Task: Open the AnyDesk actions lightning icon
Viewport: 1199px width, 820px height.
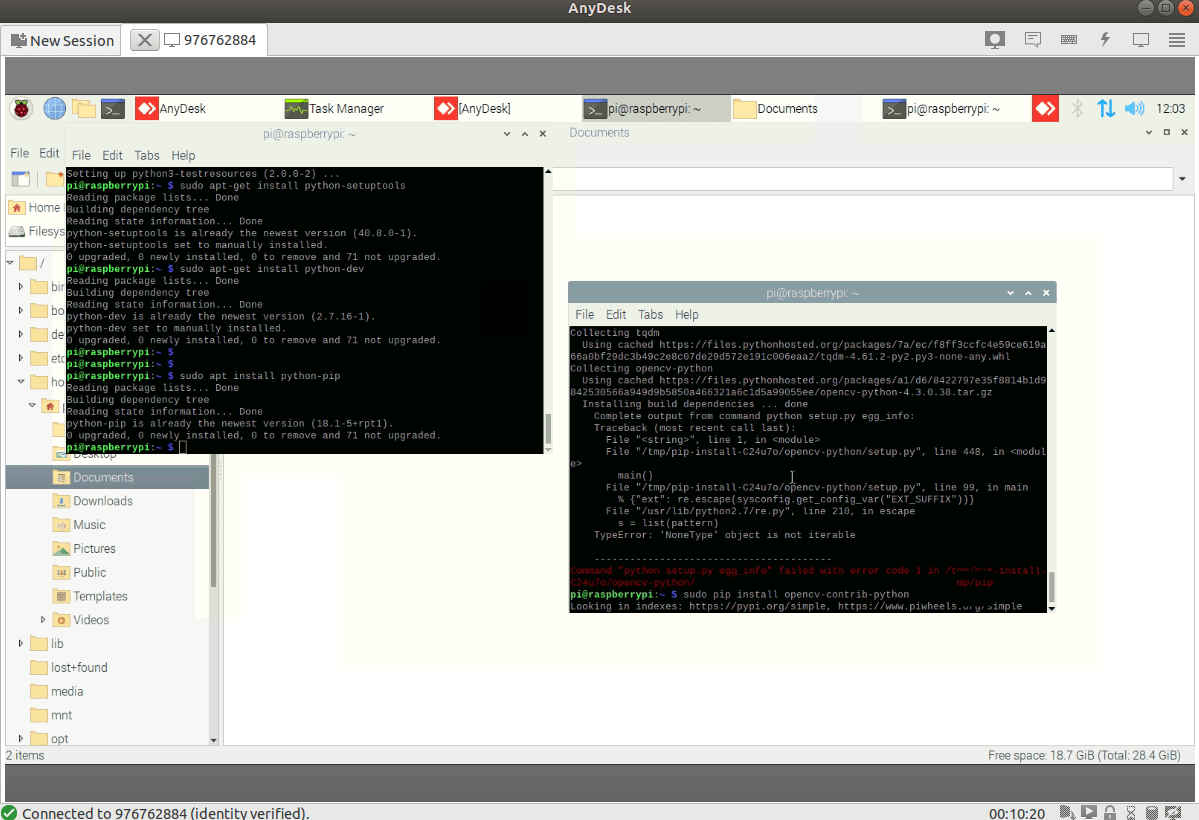Action: (x=1105, y=40)
